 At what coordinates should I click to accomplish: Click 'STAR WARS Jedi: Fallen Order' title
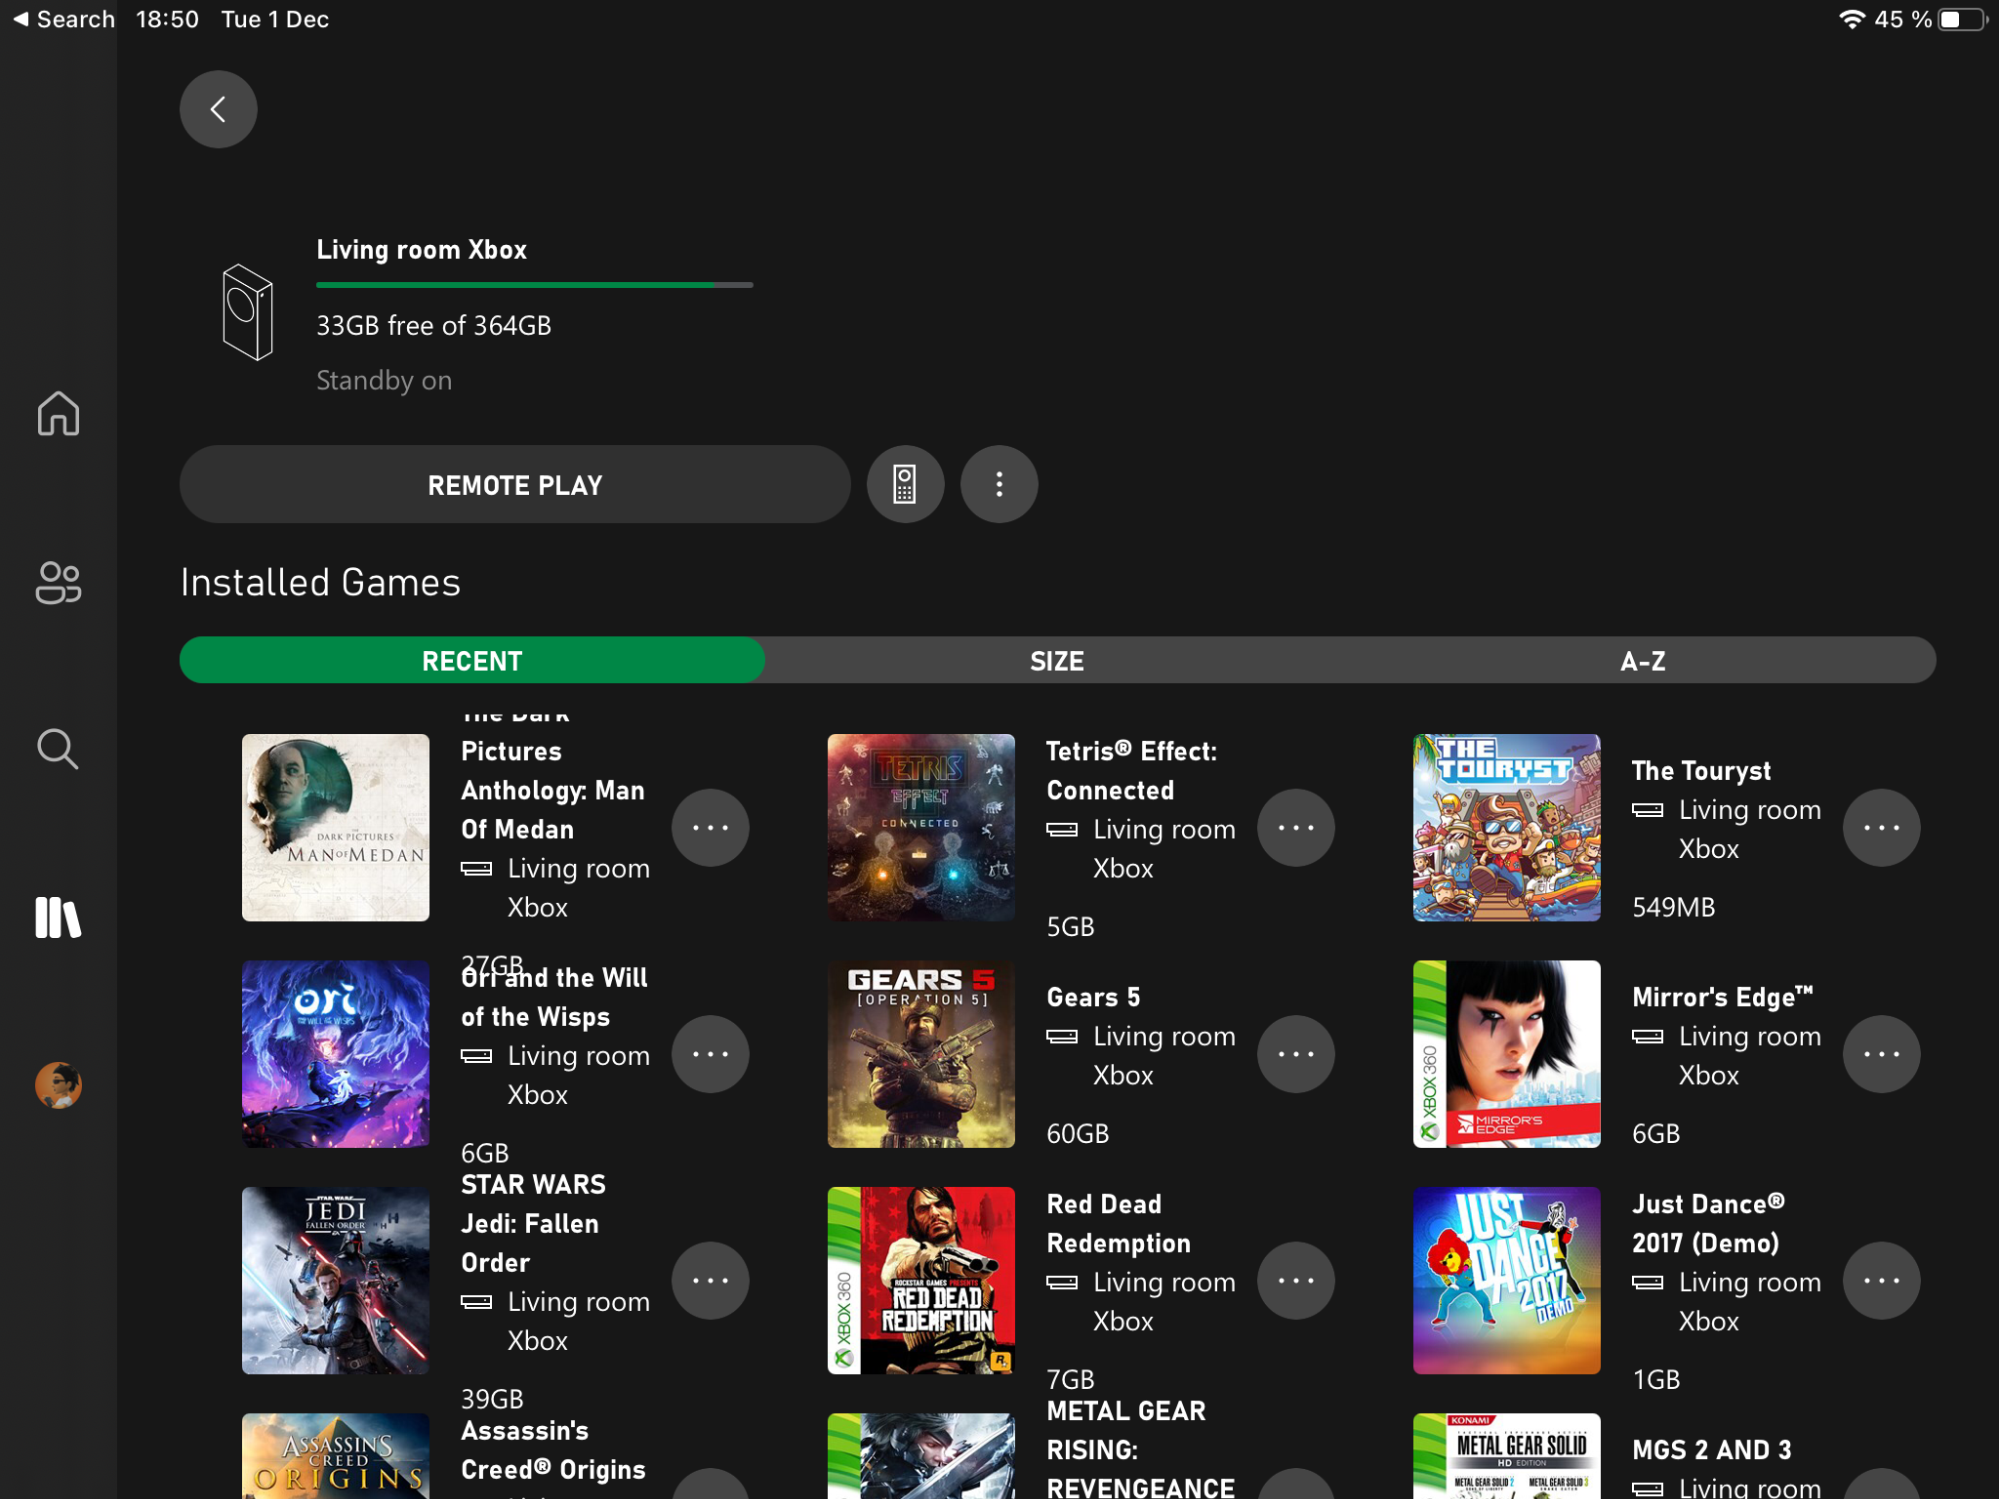pos(533,1224)
